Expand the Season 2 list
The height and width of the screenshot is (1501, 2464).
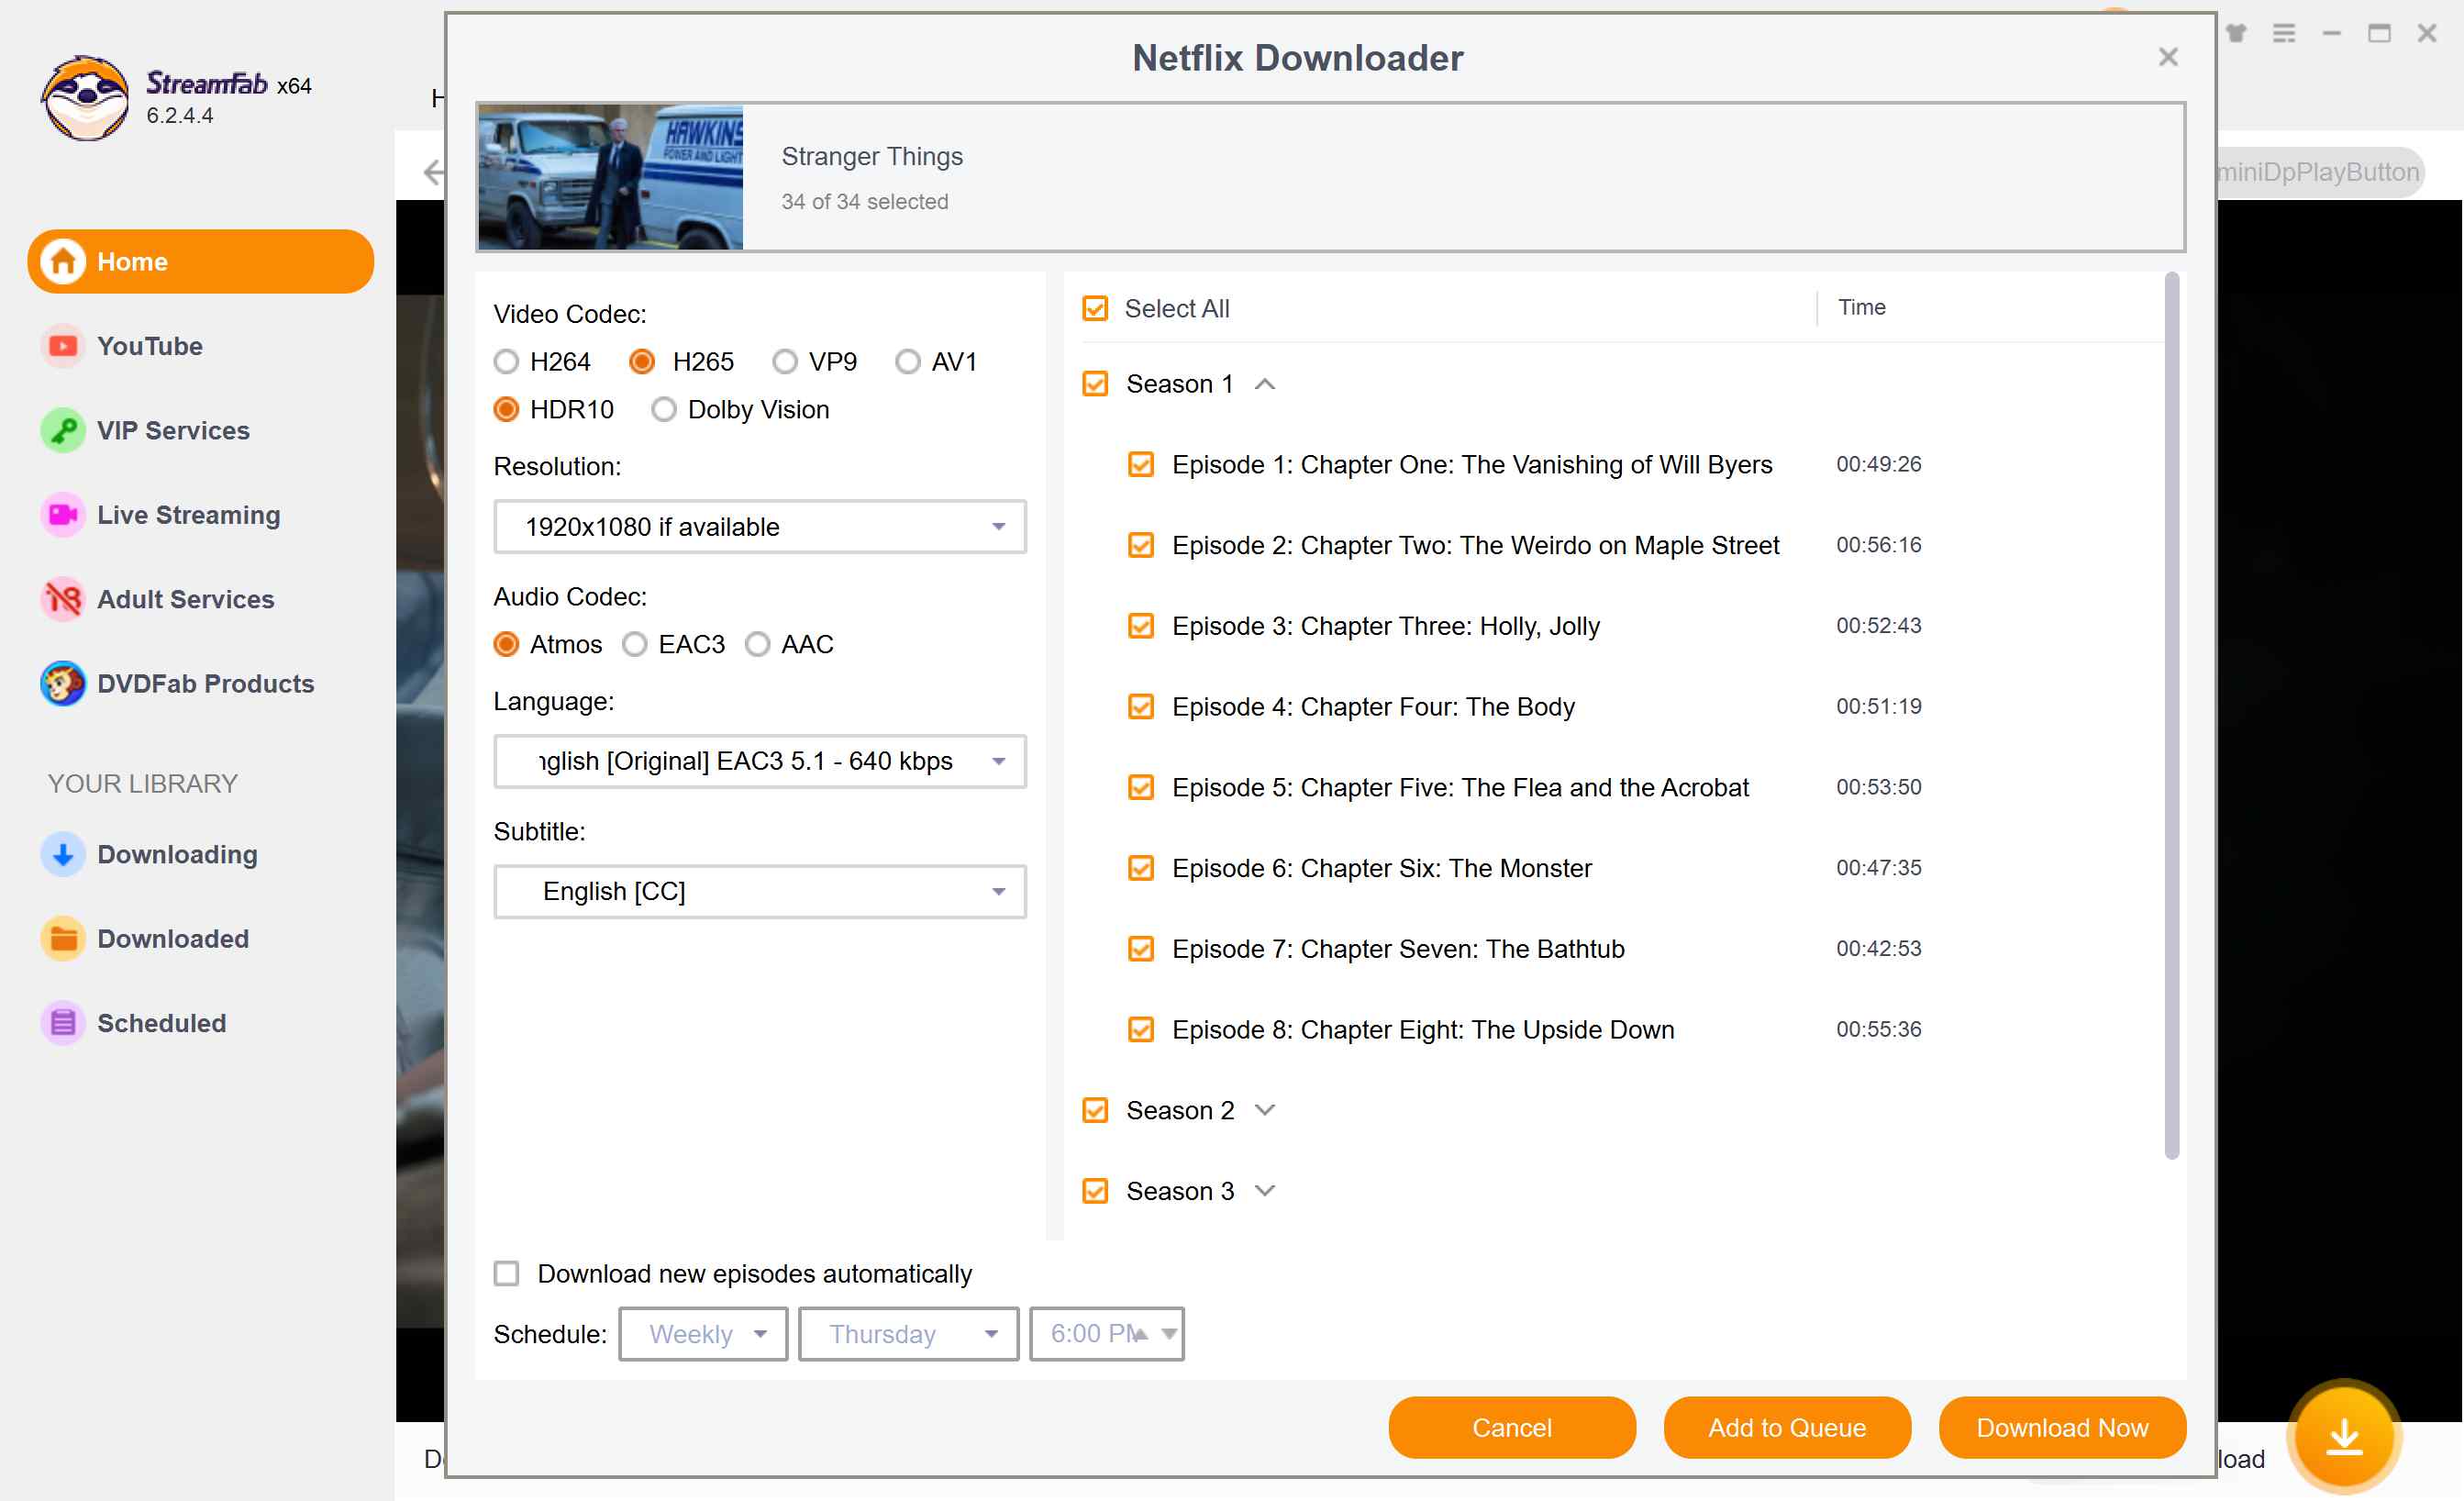click(1265, 1110)
